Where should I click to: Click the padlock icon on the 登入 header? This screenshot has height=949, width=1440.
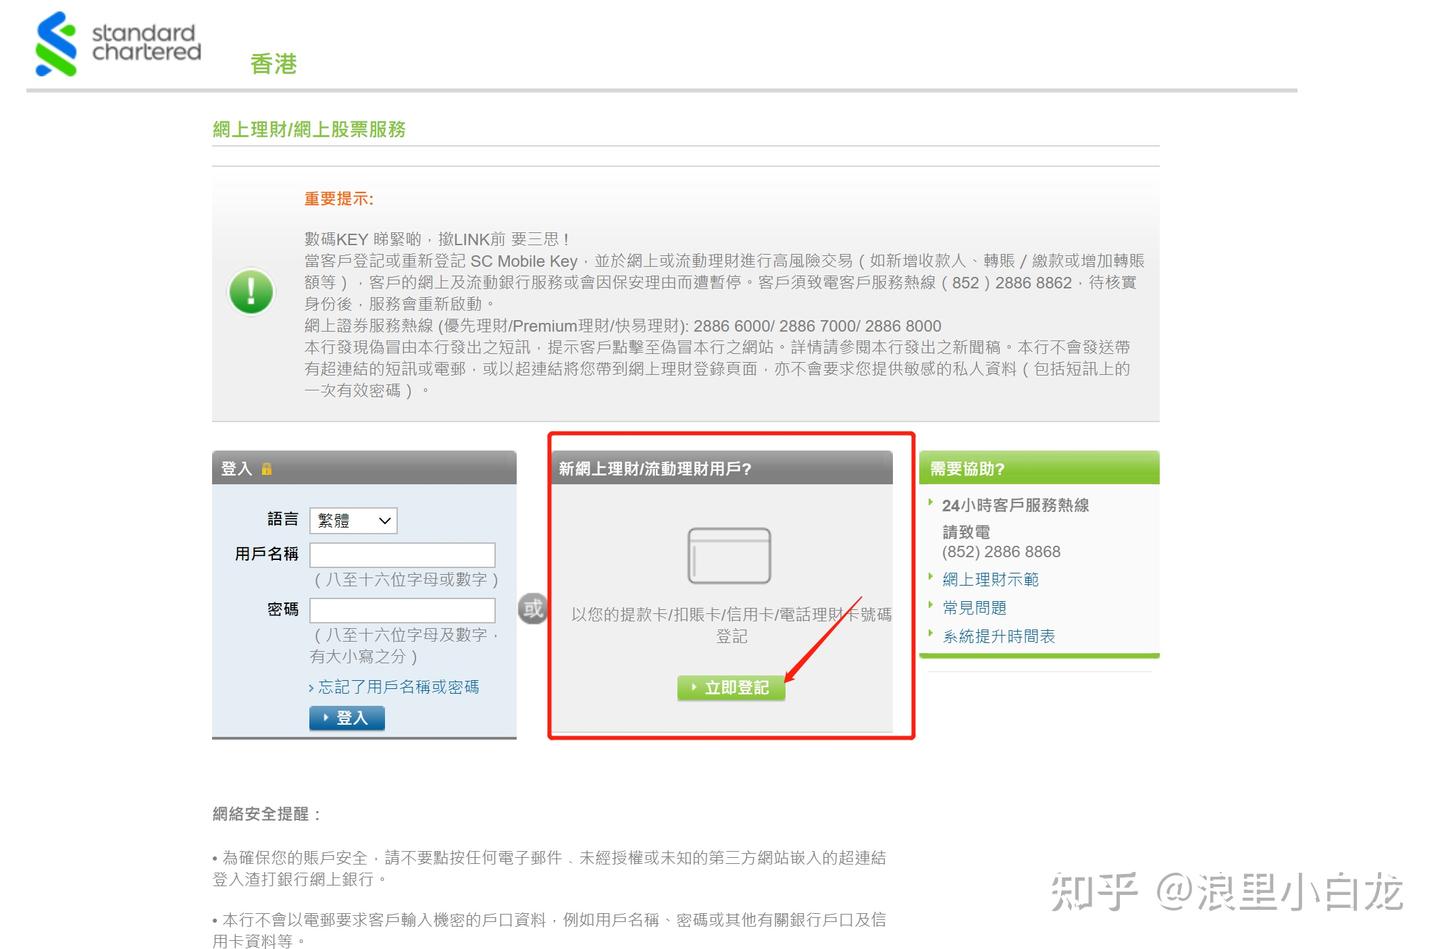pyautogui.click(x=268, y=467)
